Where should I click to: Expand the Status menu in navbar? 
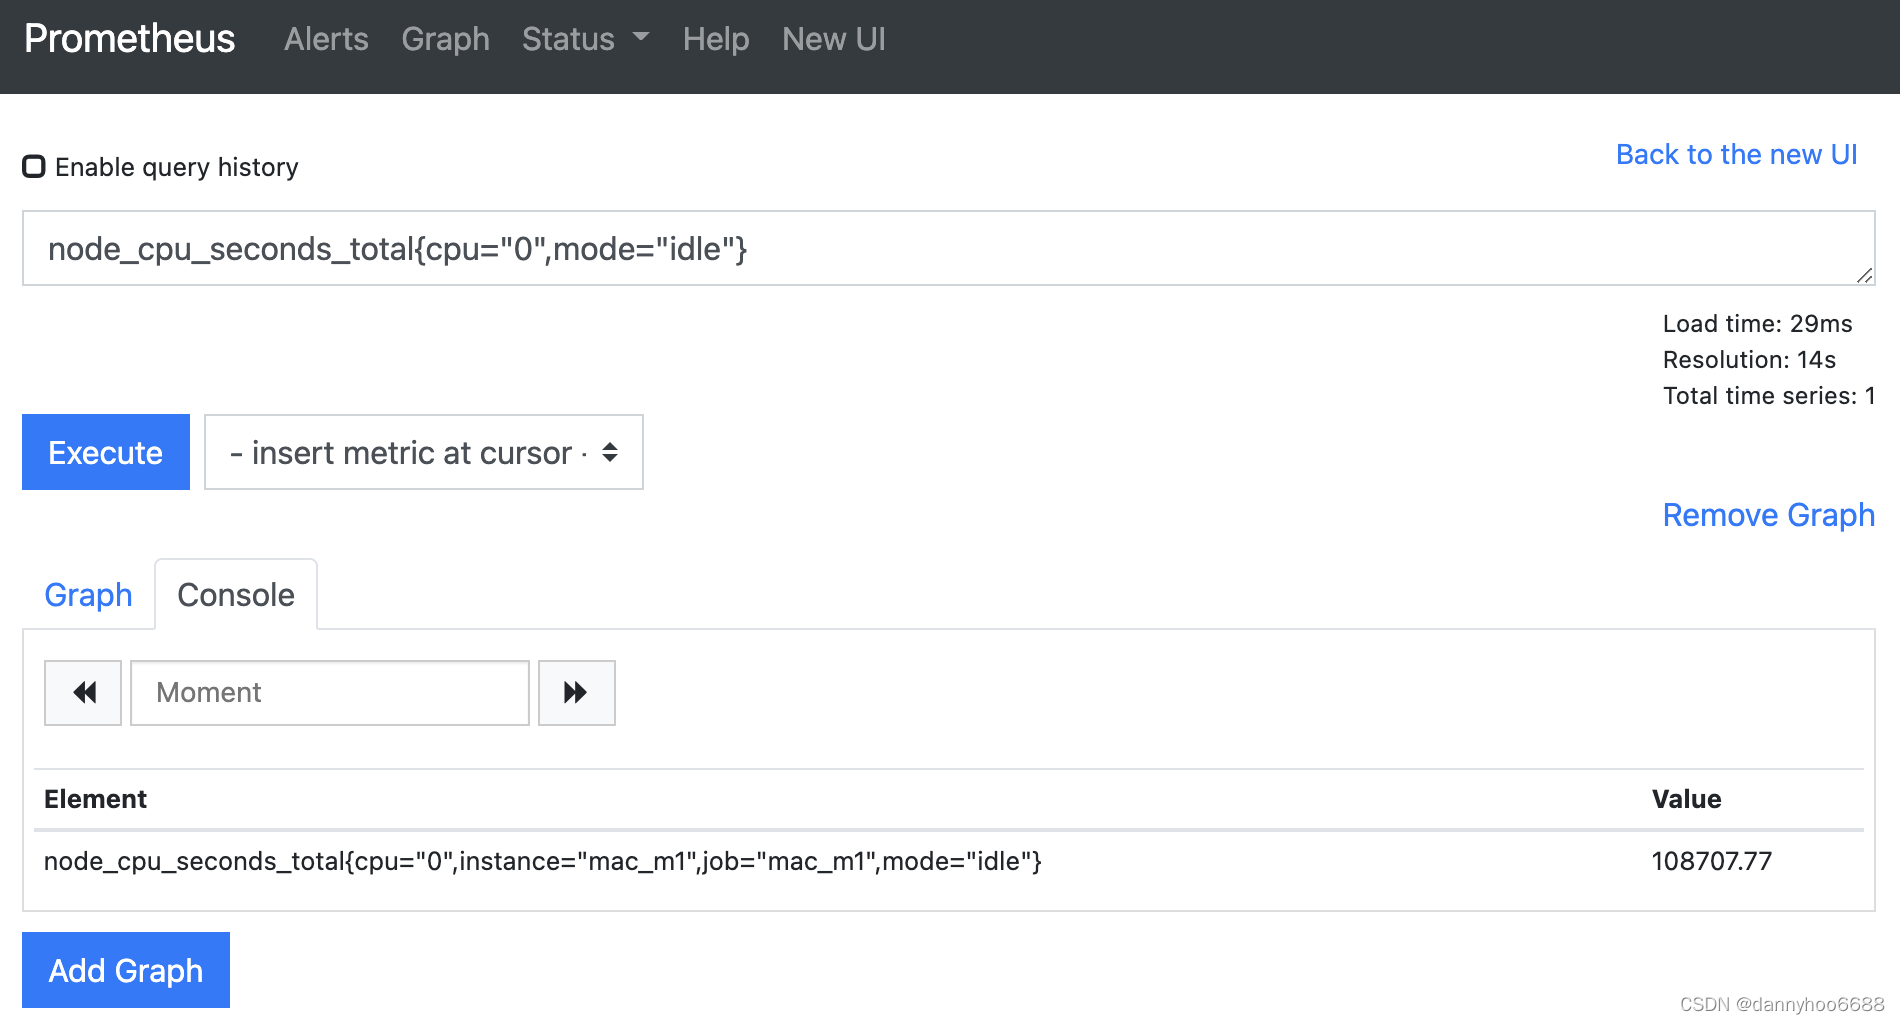pos(585,39)
